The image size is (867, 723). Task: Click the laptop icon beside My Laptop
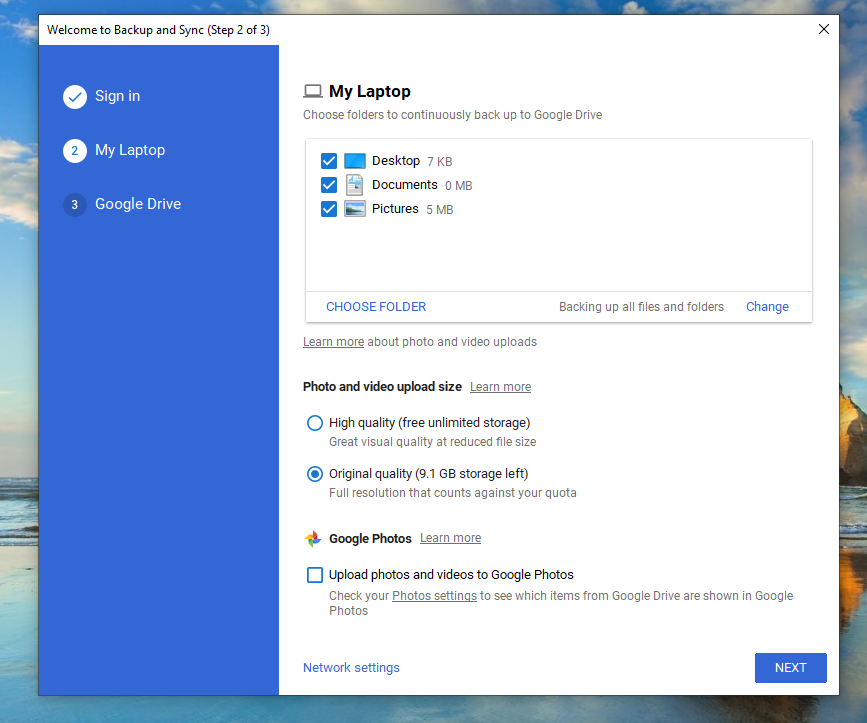click(x=313, y=92)
